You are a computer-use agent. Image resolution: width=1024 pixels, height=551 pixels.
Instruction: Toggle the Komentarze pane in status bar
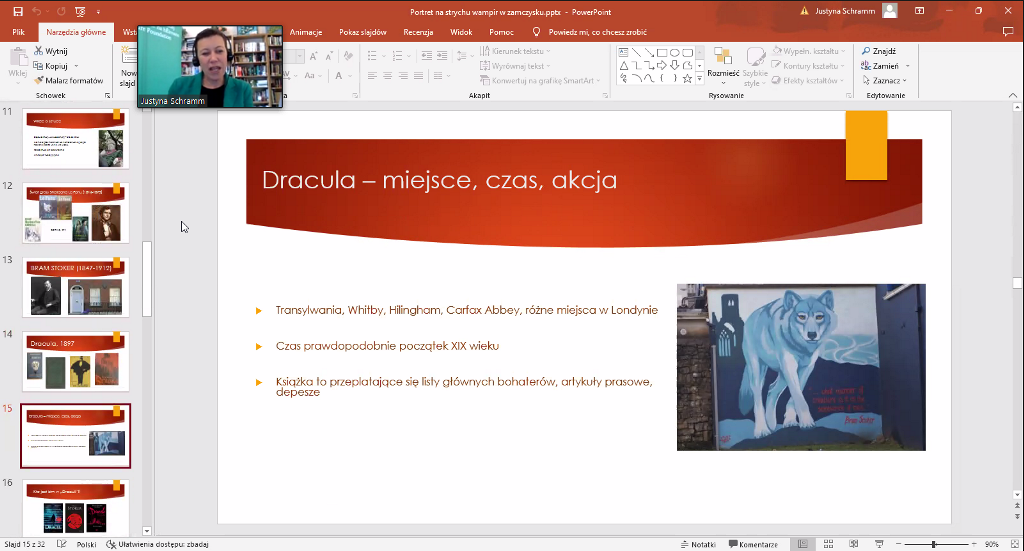pos(752,544)
